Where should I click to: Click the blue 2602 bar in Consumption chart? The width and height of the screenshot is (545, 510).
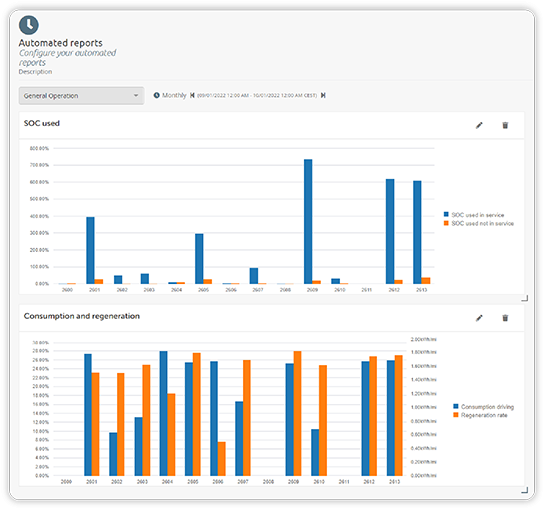113,454
